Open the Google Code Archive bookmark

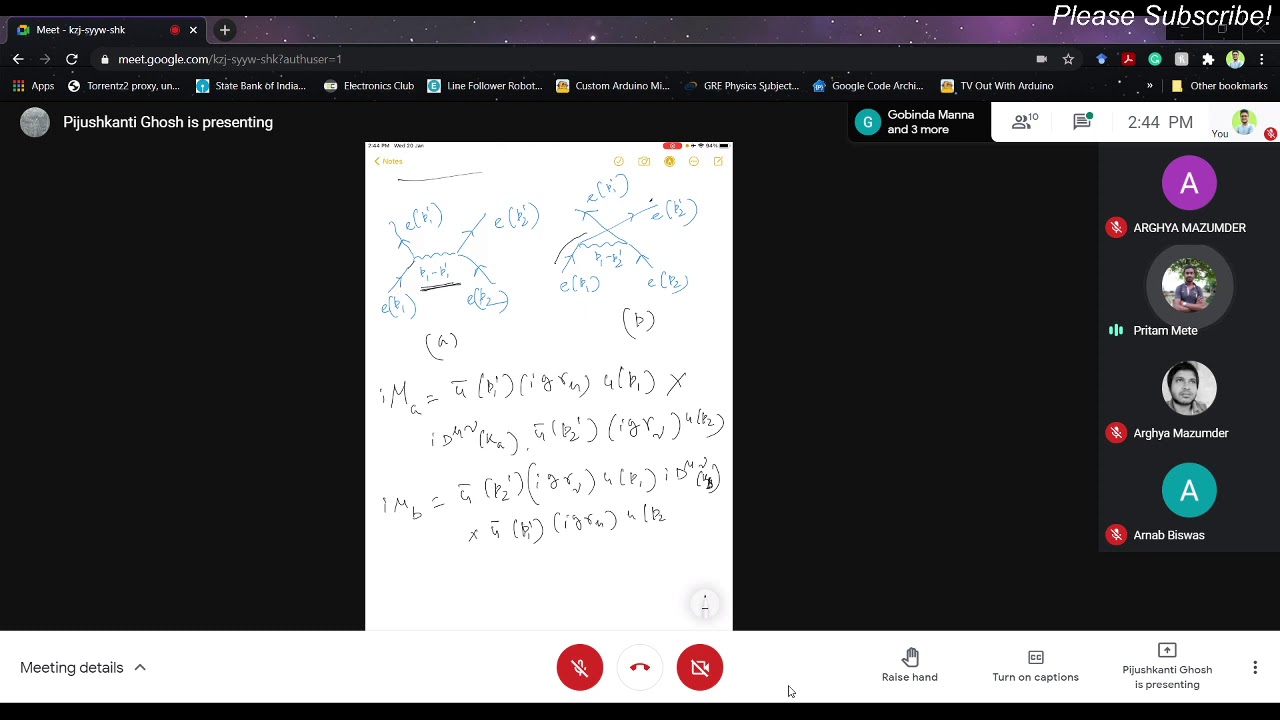coord(868,86)
